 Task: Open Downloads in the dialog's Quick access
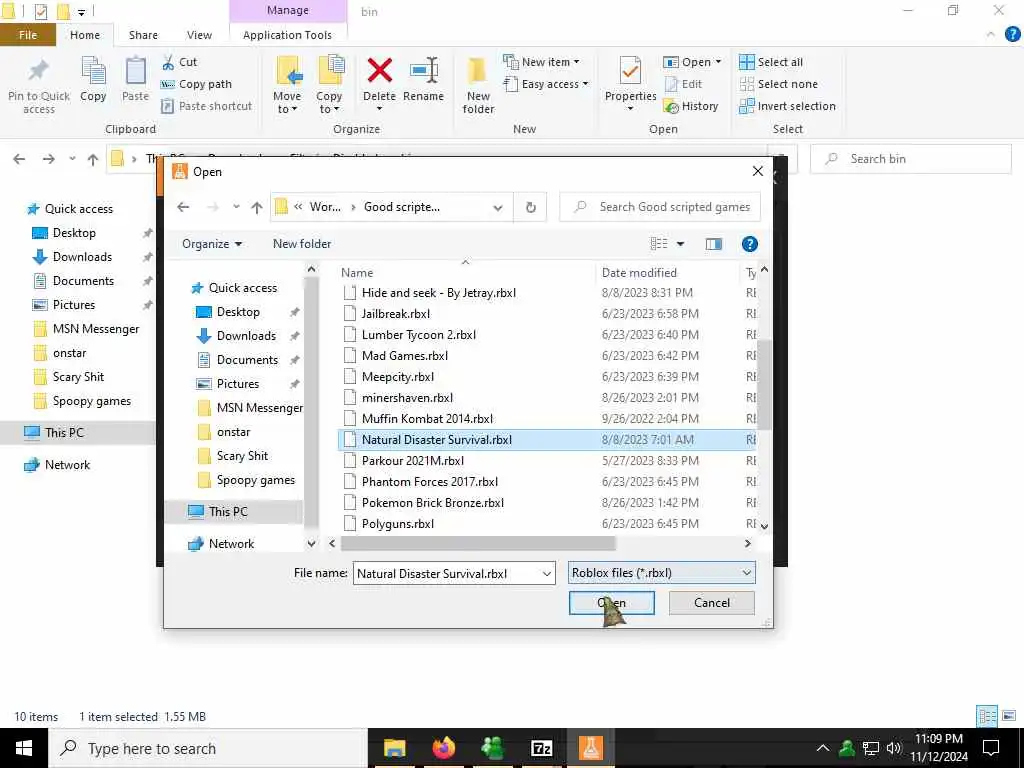pyautogui.click(x=246, y=336)
